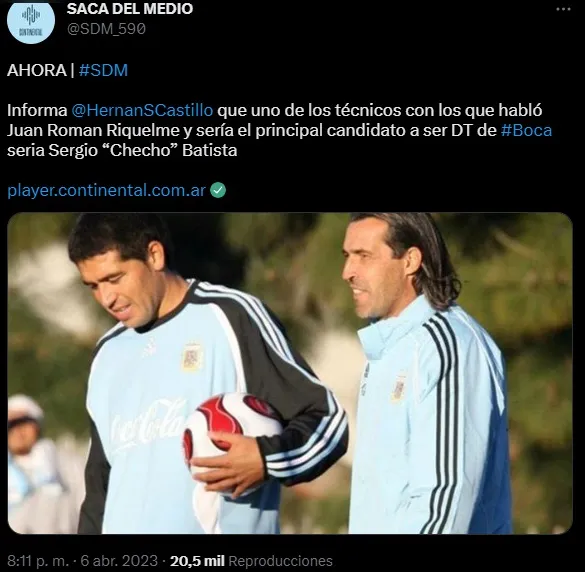This screenshot has width=585, height=572.
Task: Visit the player.continental.com.ar link
Action: coord(106,191)
